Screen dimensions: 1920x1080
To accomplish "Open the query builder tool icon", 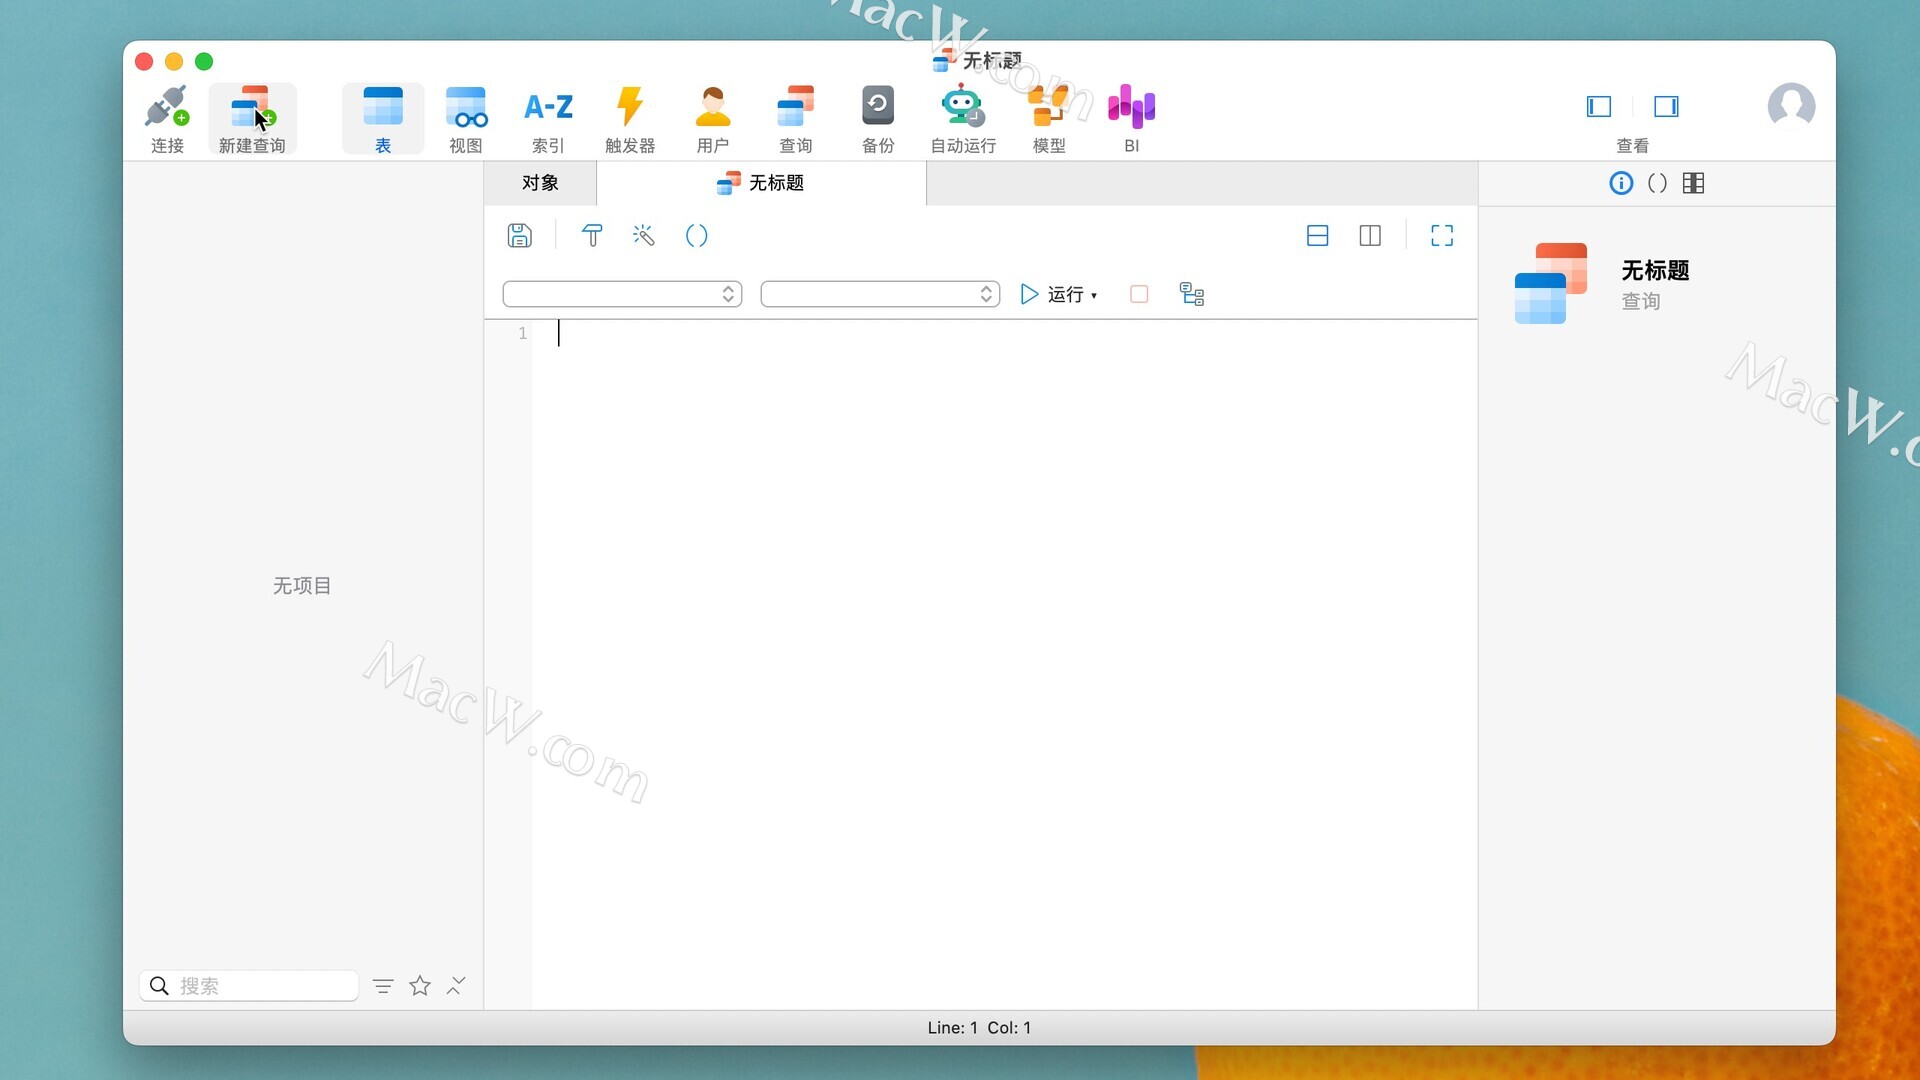I will tap(592, 236).
